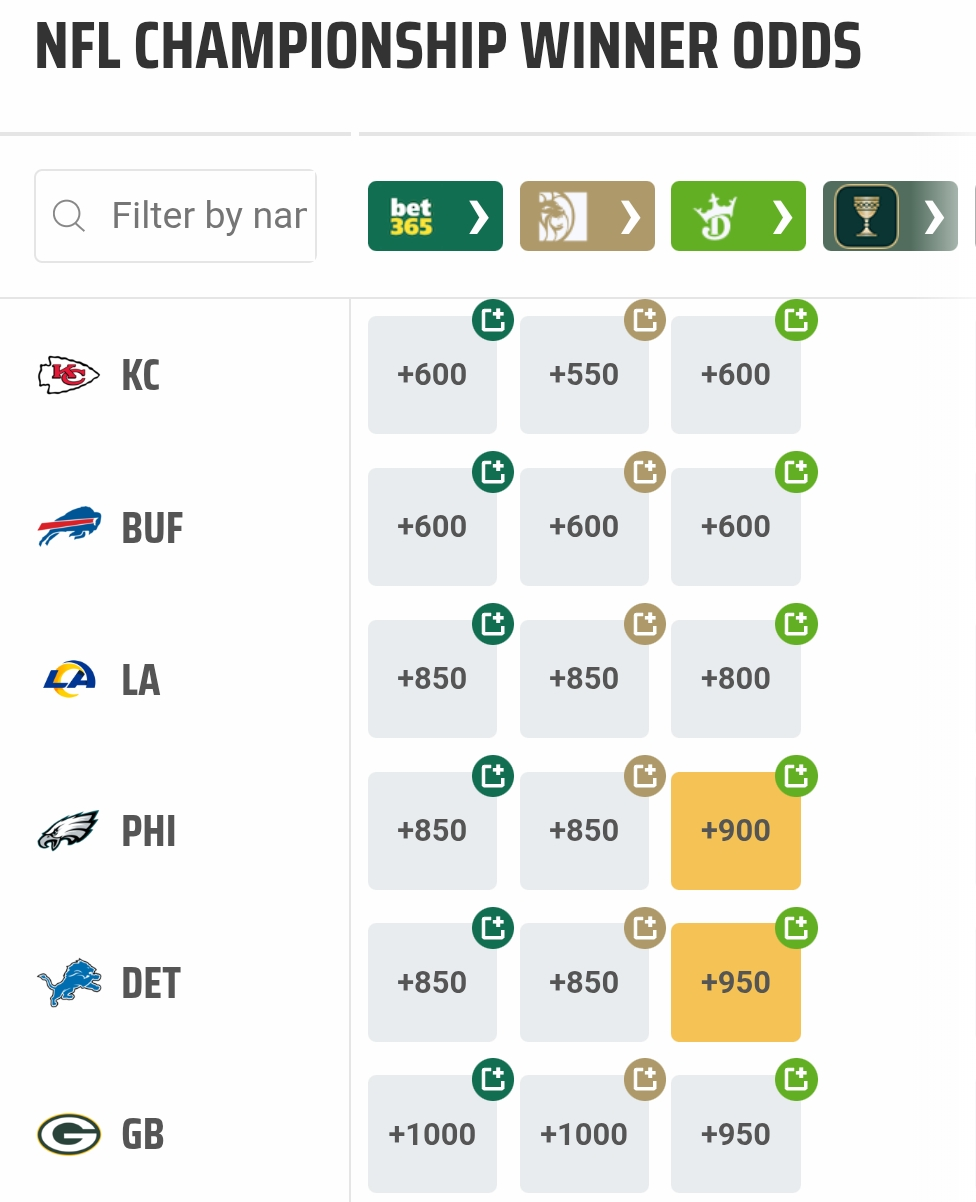This screenshot has width=976, height=1202.
Task: Click the Filter by name search field
Action: [x=176, y=216]
